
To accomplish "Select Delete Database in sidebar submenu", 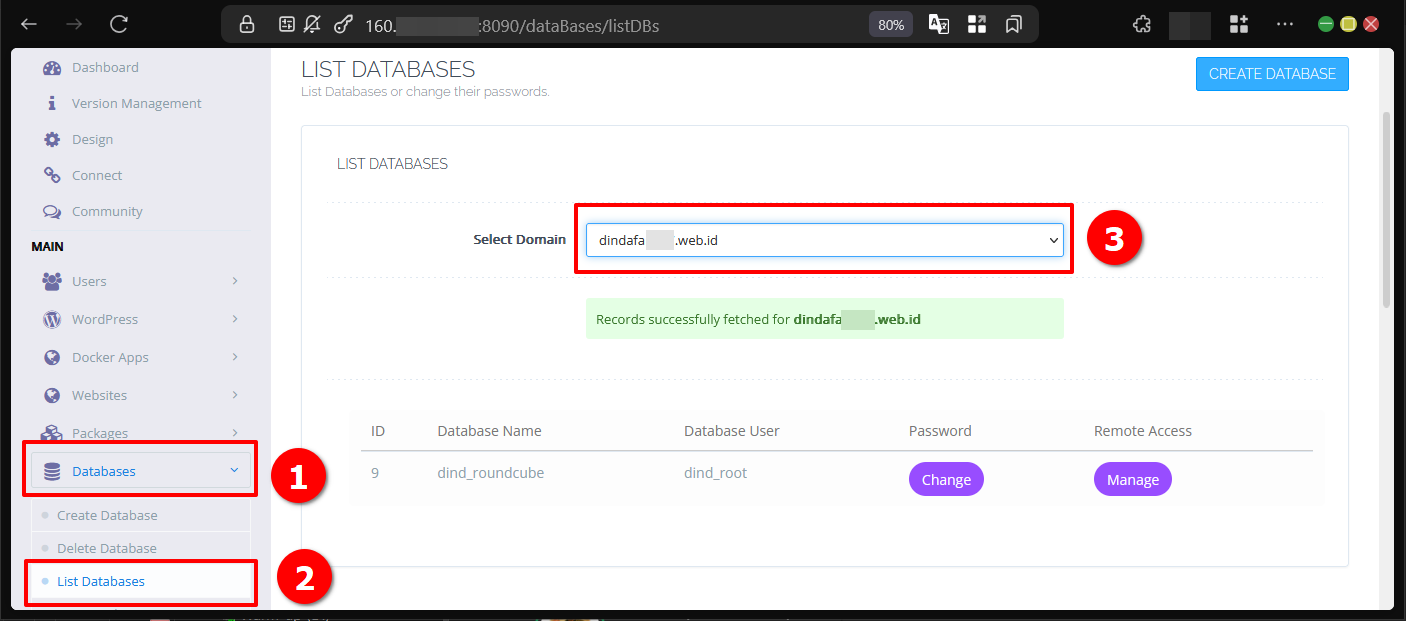I will click(x=107, y=549).
